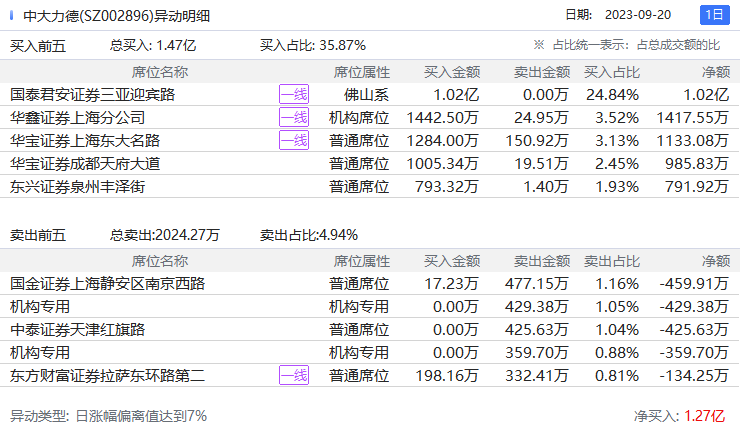Open seat 中泰证券天津红旗路
740x430 pixels.
coord(77,329)
